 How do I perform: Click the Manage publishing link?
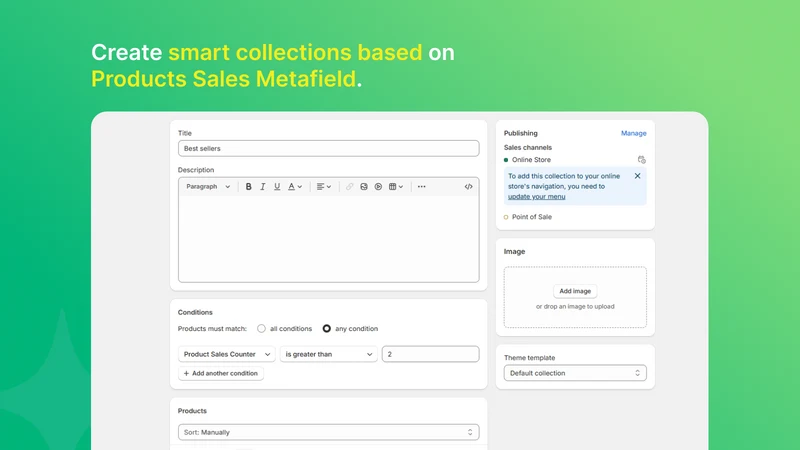(x=634, y=133)
